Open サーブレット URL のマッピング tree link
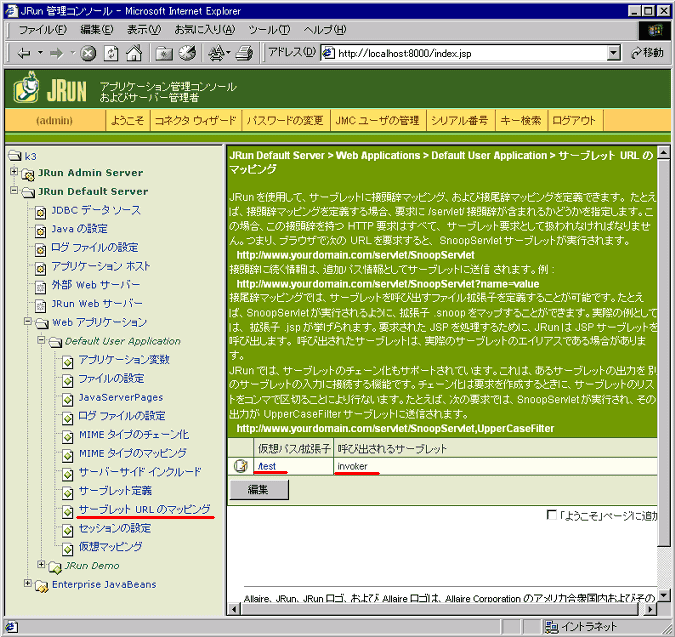This screenshot has width=675, height=637. [145, 509]
